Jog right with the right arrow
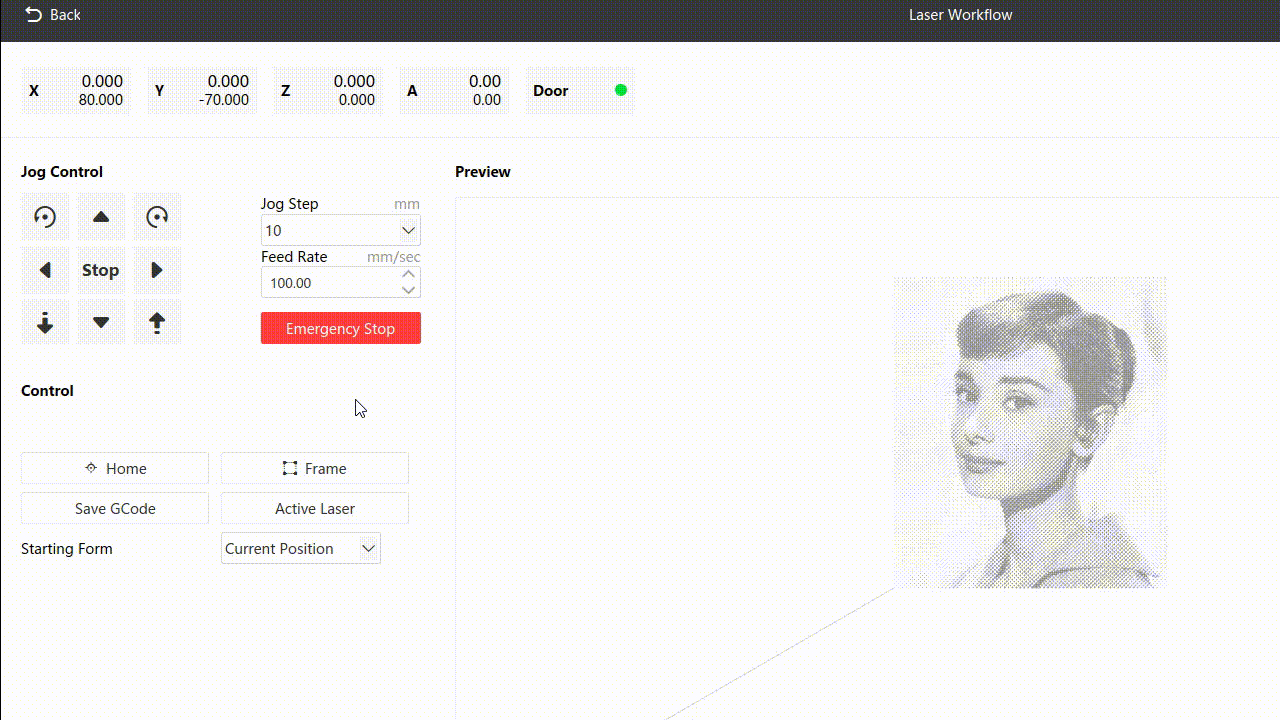The height and width of the screenshot is (720, 1280). (157, 270)
